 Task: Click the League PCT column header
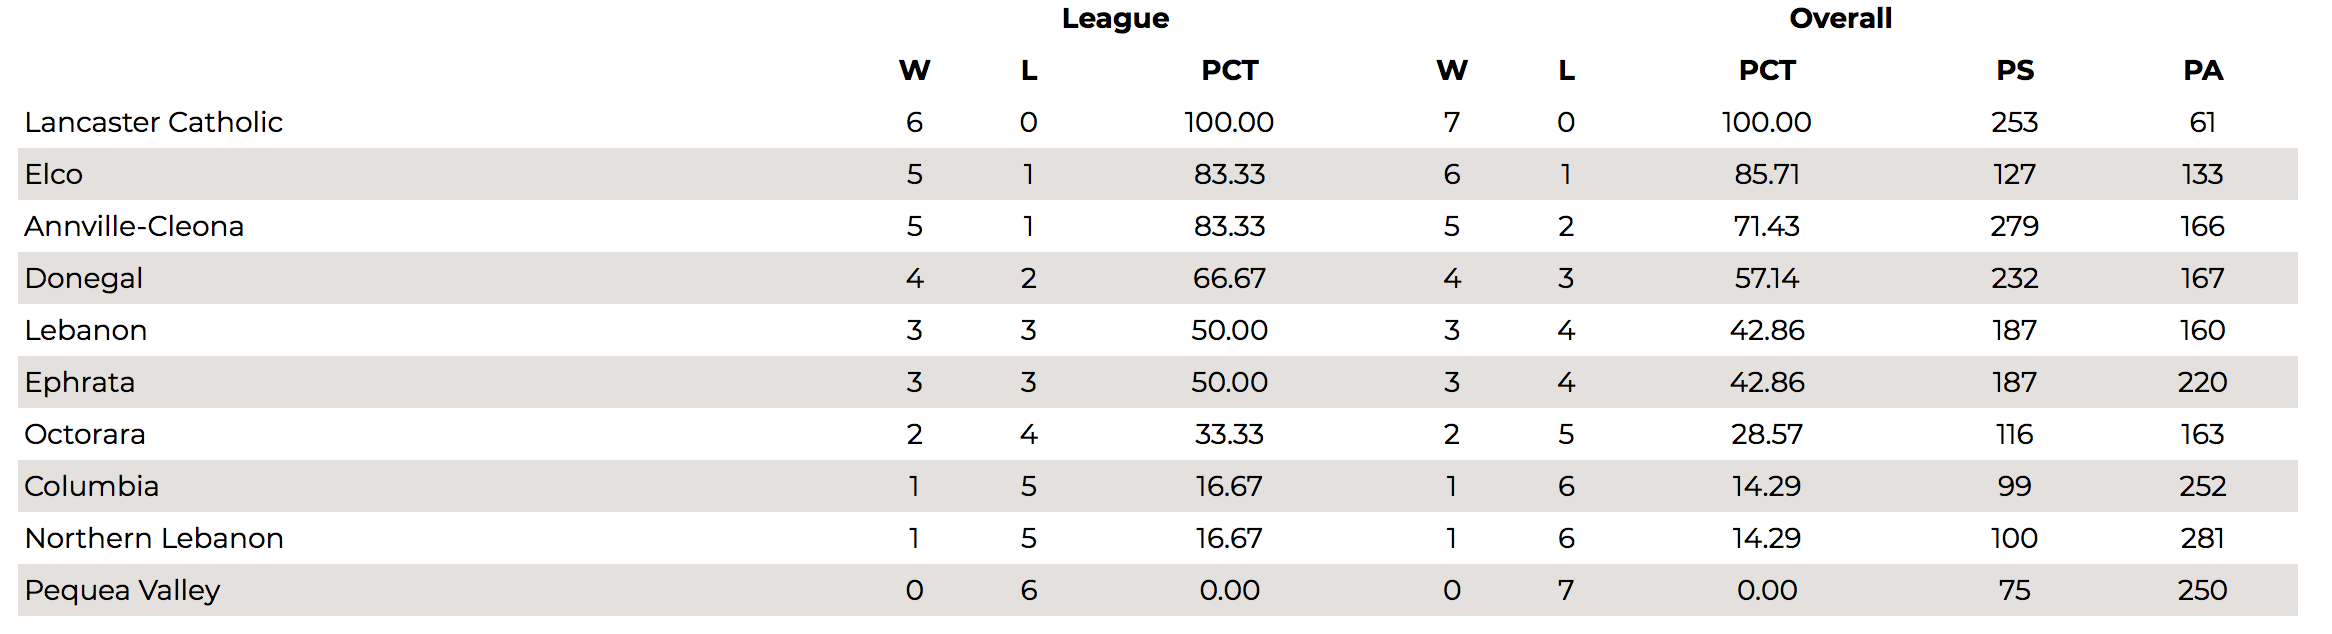tap(1229, 70)
